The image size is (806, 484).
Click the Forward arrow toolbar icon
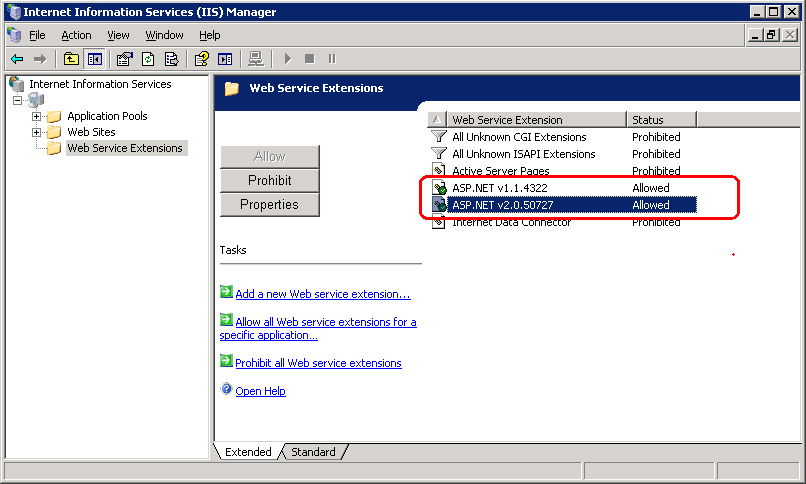[x=40, y=59]
